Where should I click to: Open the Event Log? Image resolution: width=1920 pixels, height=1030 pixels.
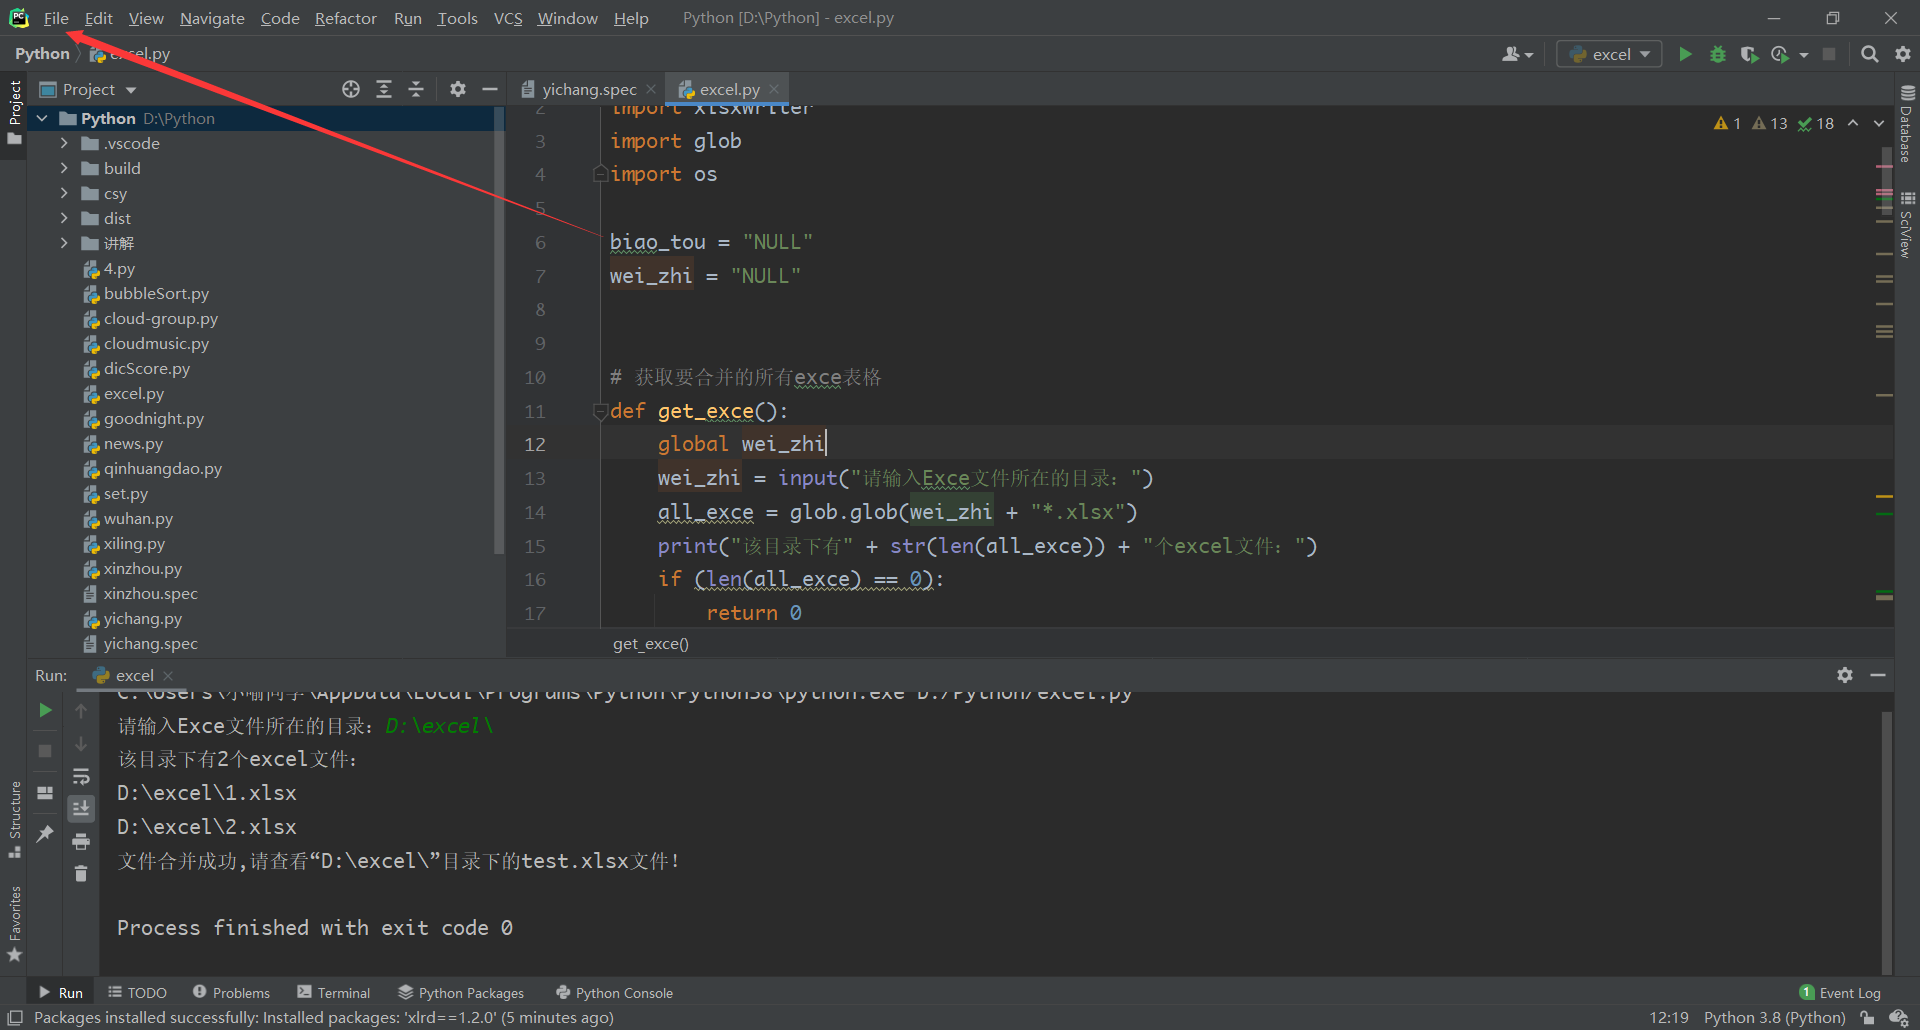click(x=1840, y=992)
